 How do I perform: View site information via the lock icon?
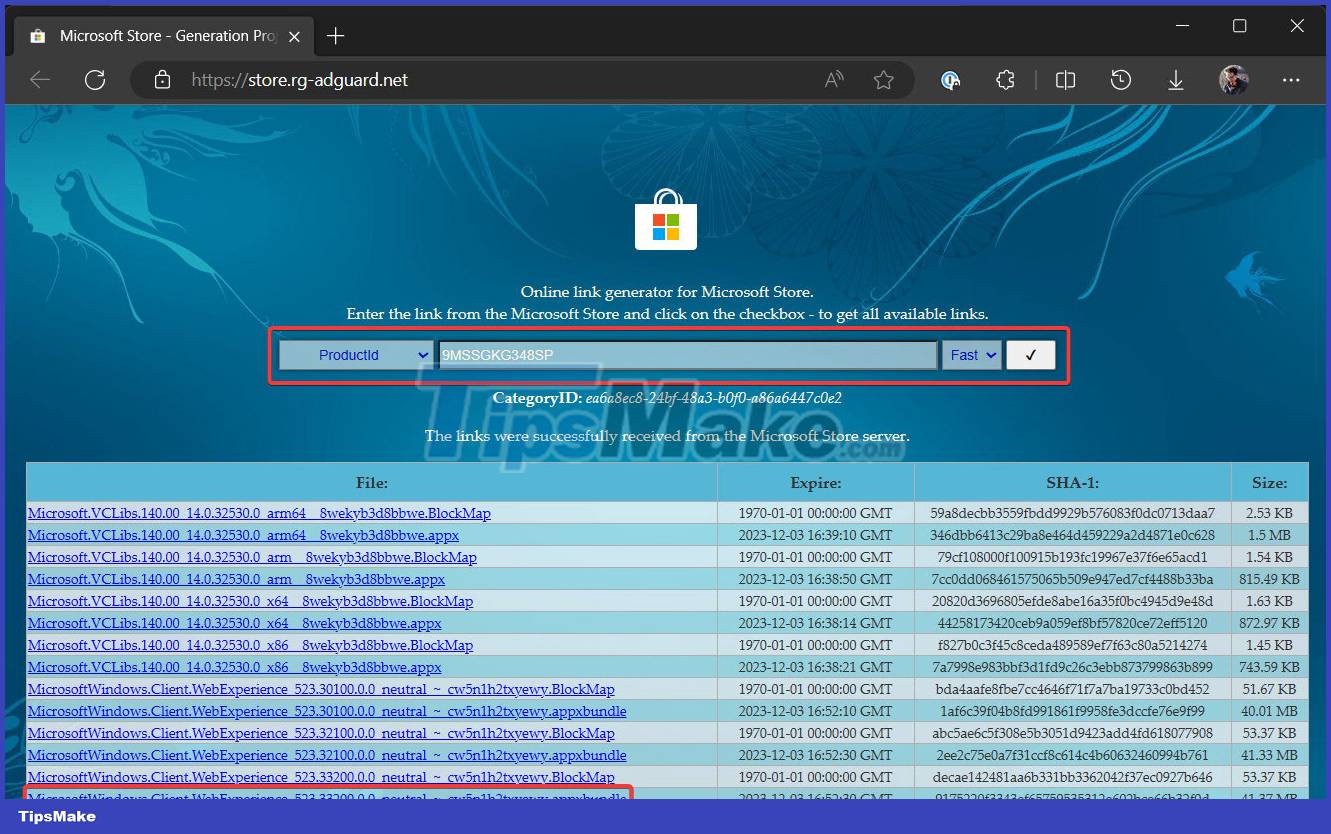(161, 80)
